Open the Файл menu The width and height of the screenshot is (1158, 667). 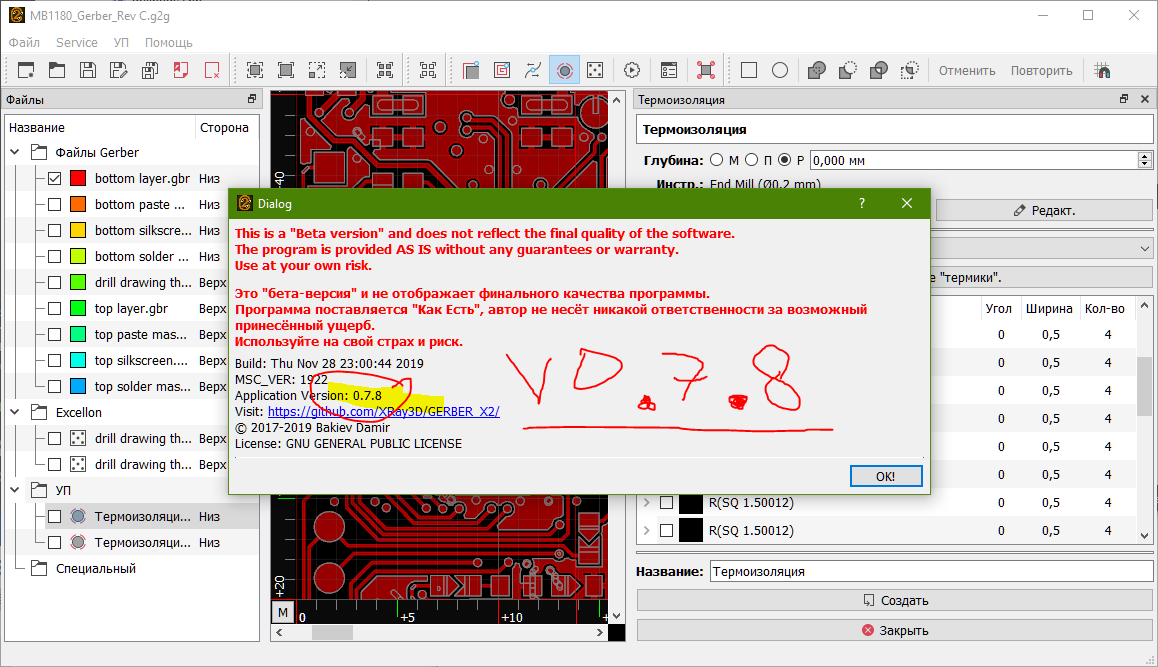click(x=24, y=42)
